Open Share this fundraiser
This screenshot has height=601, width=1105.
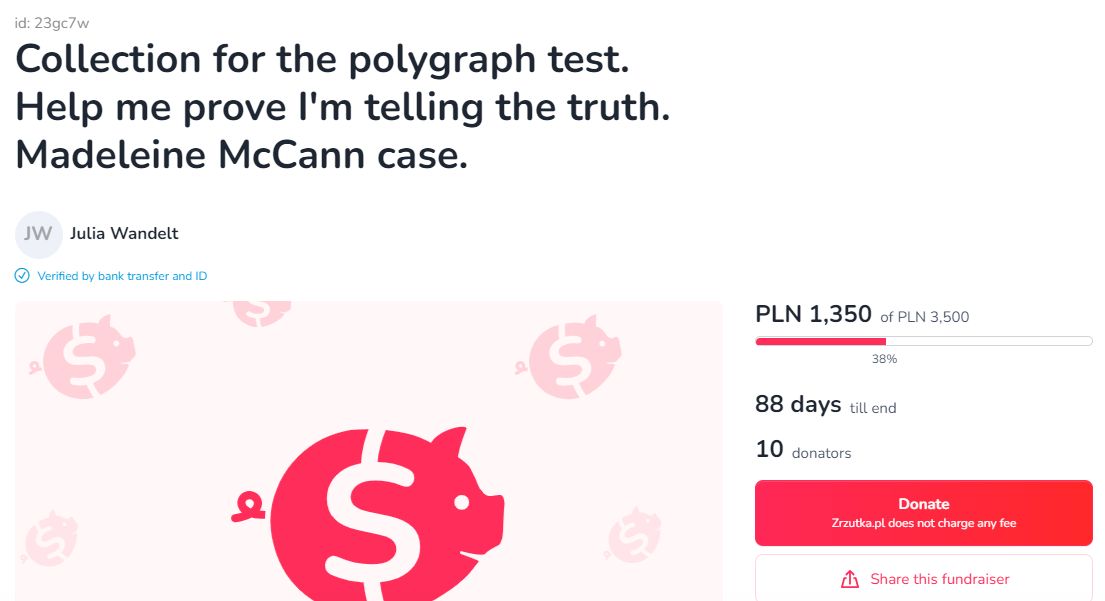coord(923,579)
